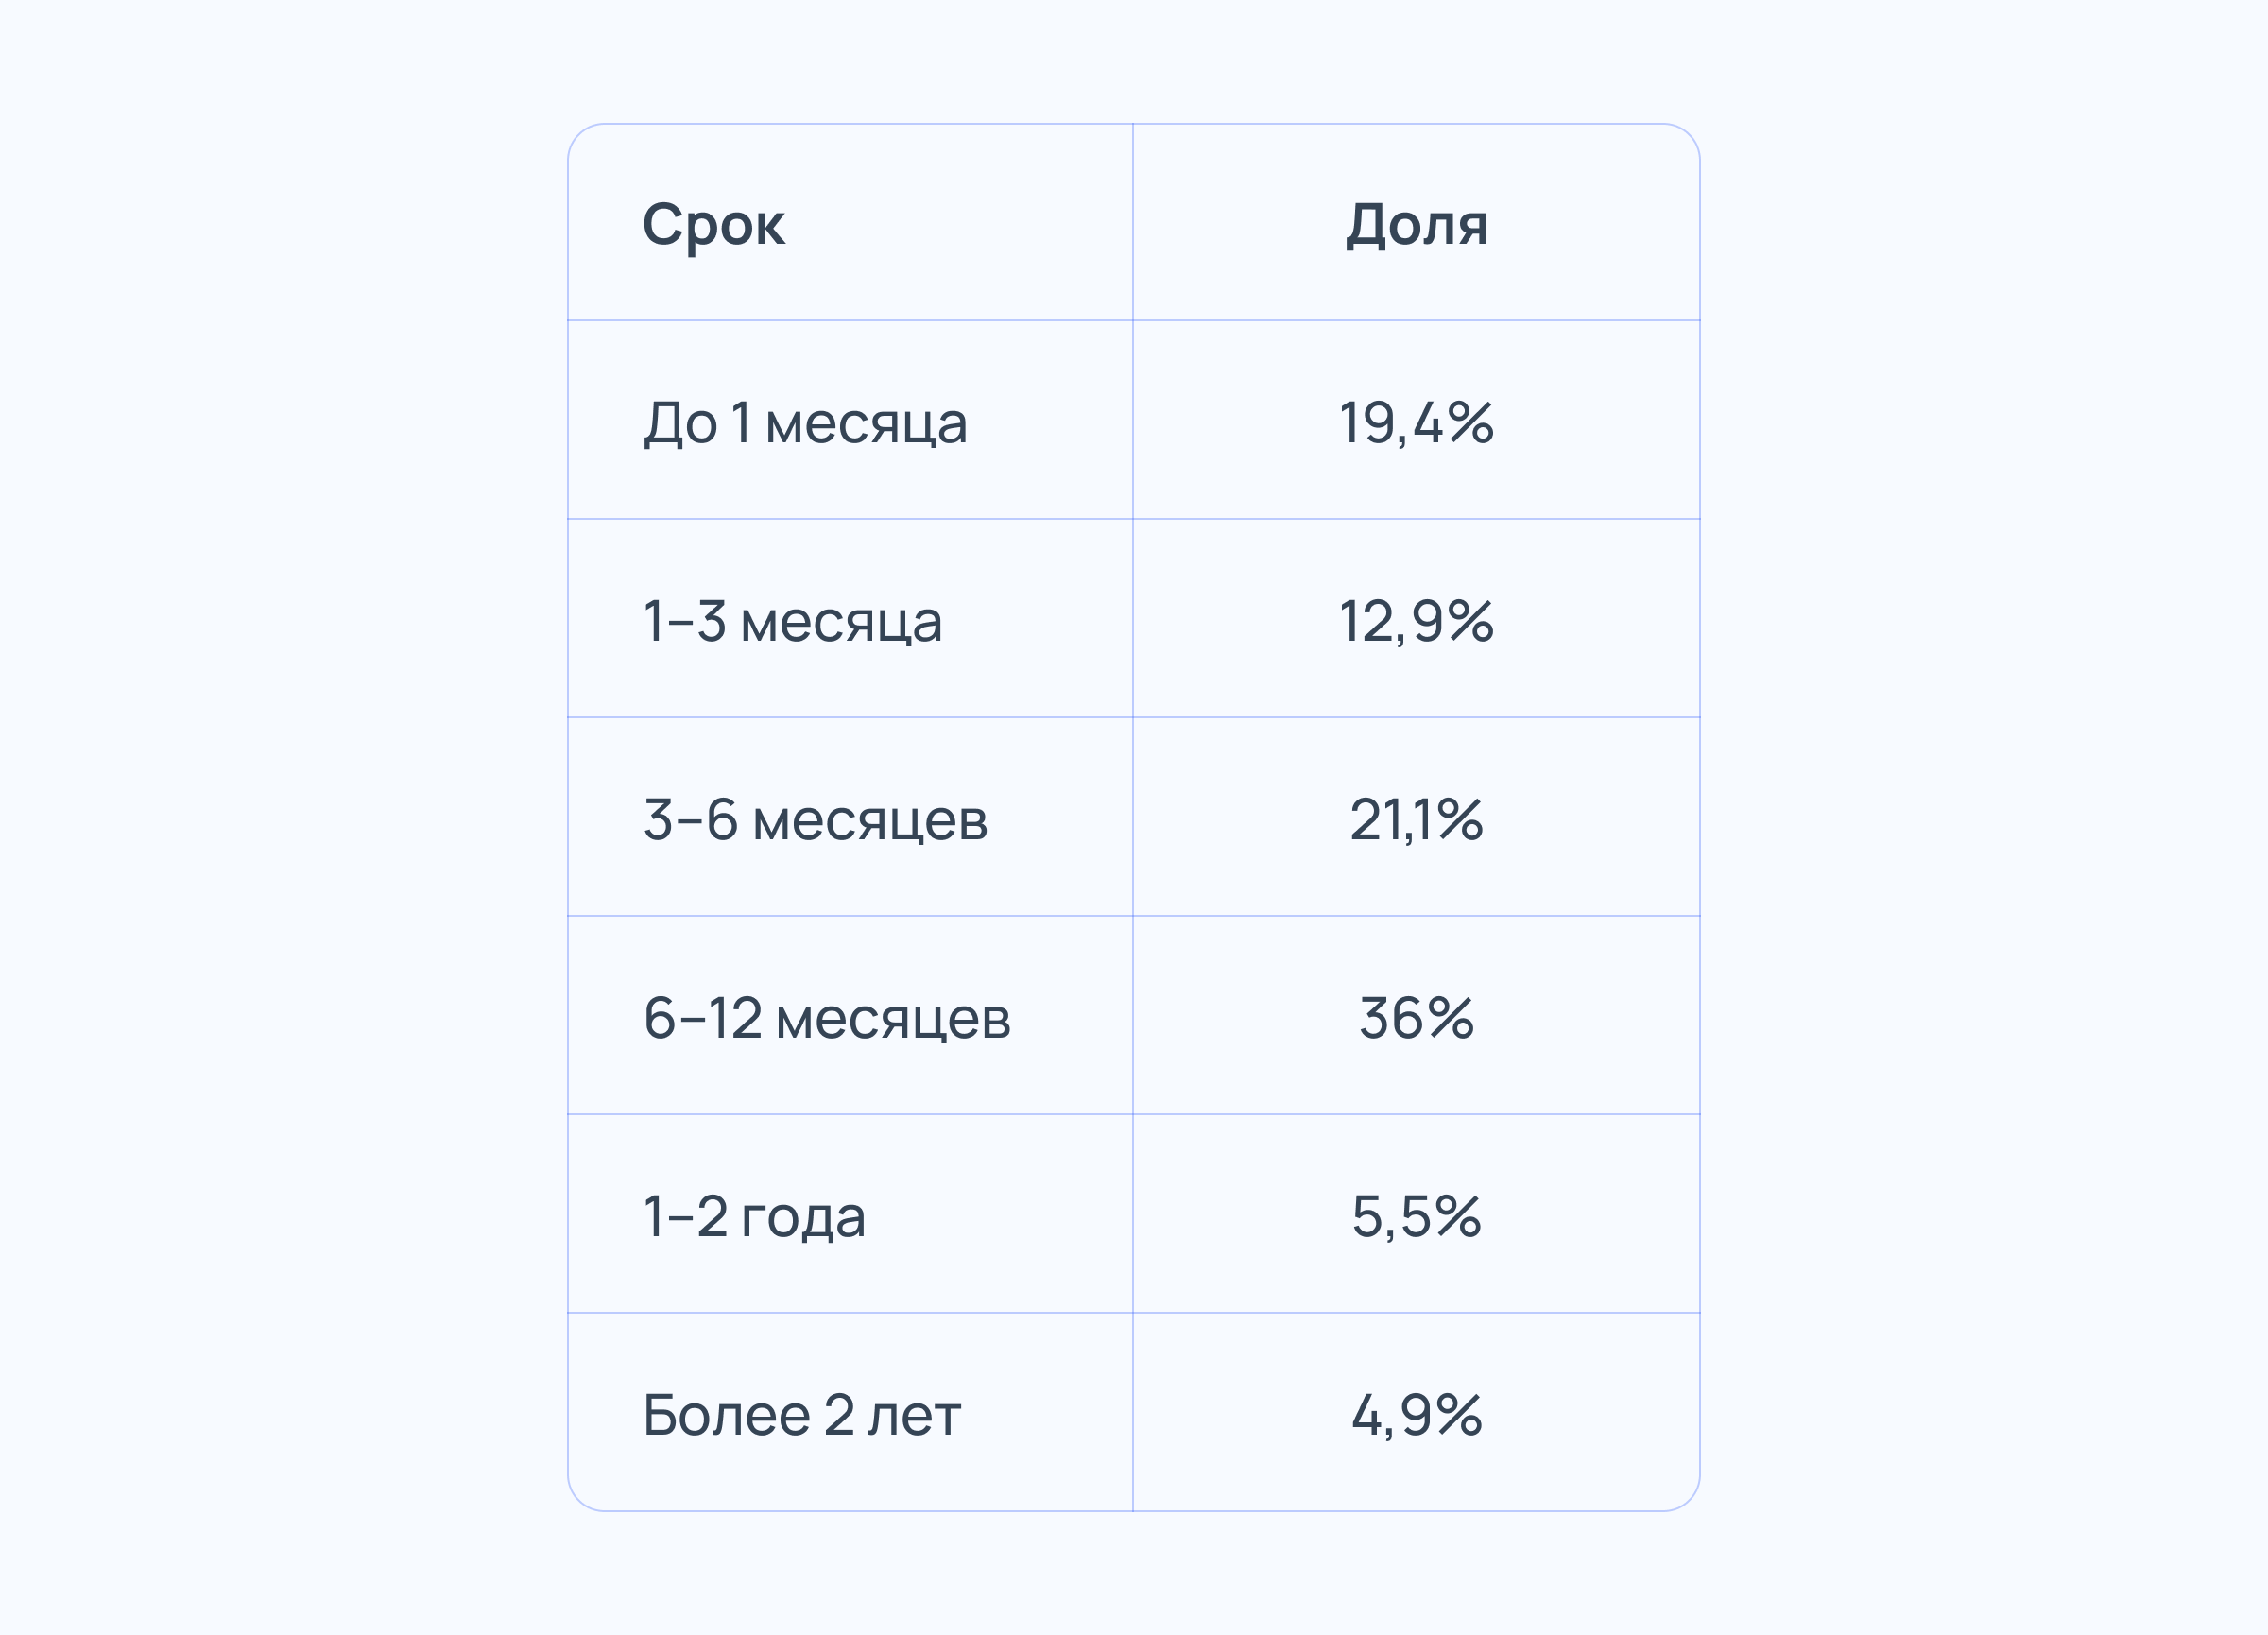Click the word 'Более' in last row
Screen dimensions: 2268x1635
pyautogui.click(x=726, y=1415)
